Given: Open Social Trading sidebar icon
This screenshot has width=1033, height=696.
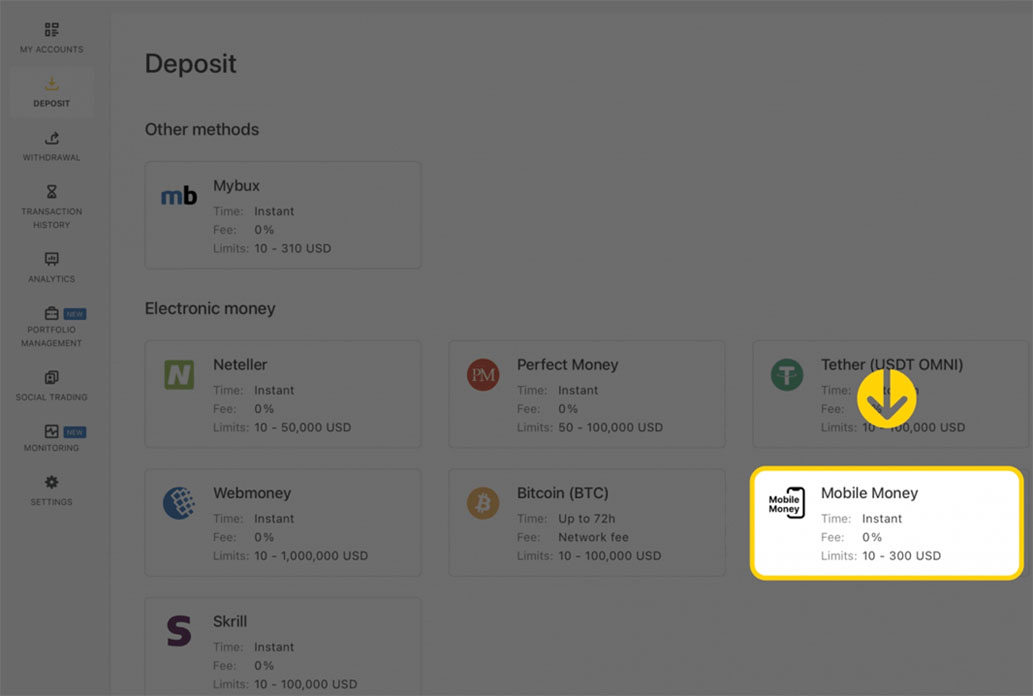Looking at the screenshot, I should click(x=51, y=378).
